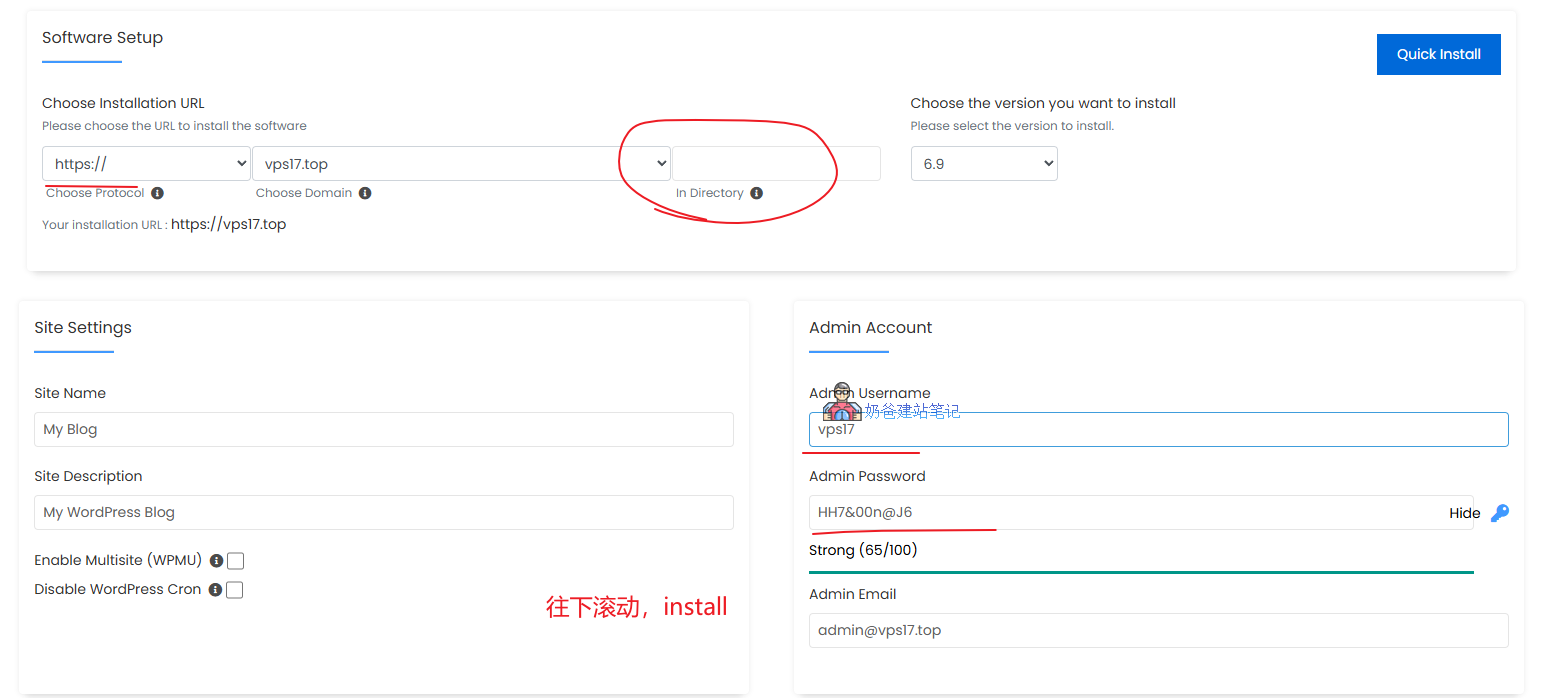Image resolution: width=1541 pixels, height=698 pixels.
Task: Click info icon beside Choose Domain
Action: (x=365, y=193)
